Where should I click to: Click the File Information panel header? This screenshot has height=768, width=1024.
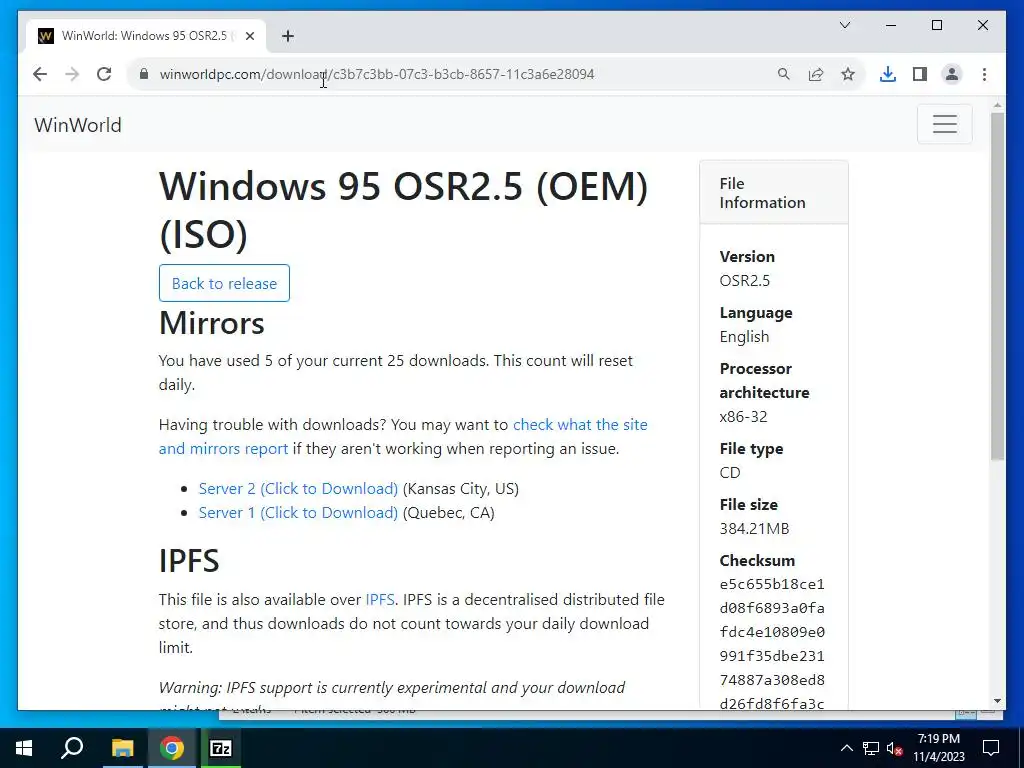[x=774, y=193]
